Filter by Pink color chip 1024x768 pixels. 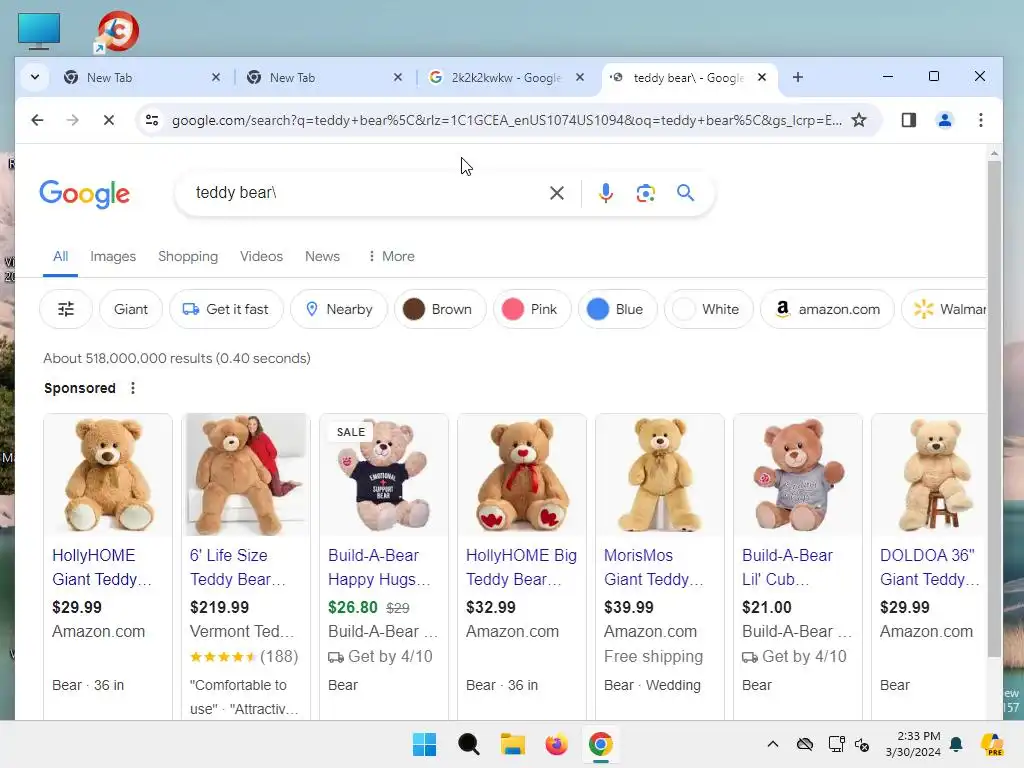[x=532, y=309]
